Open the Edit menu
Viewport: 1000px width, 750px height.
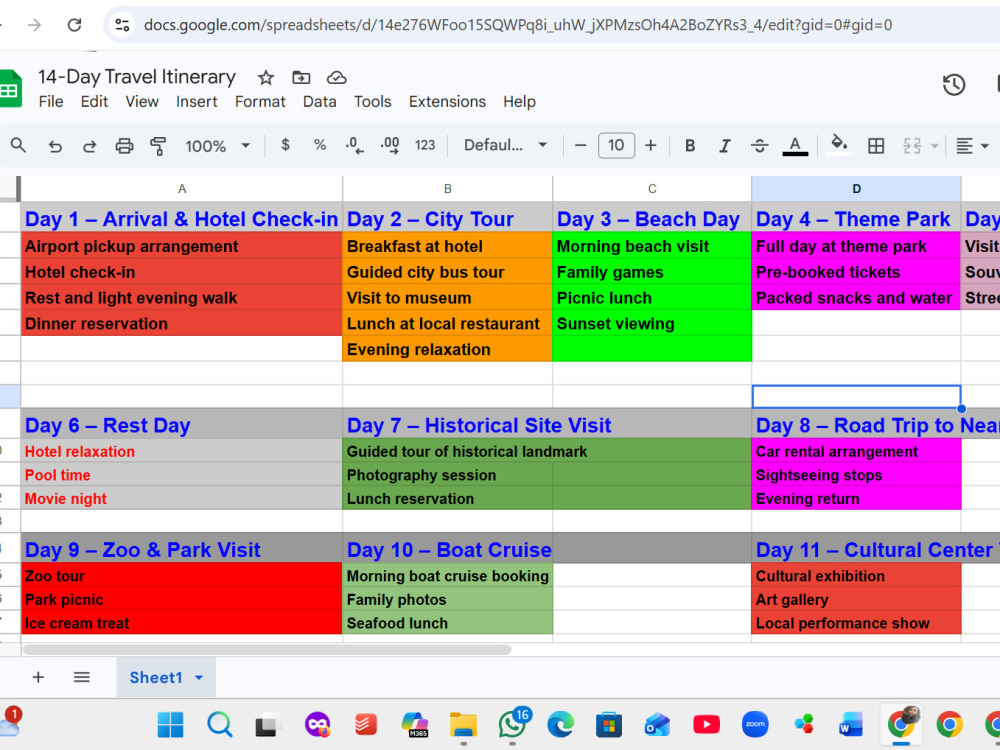coord(94,102)
